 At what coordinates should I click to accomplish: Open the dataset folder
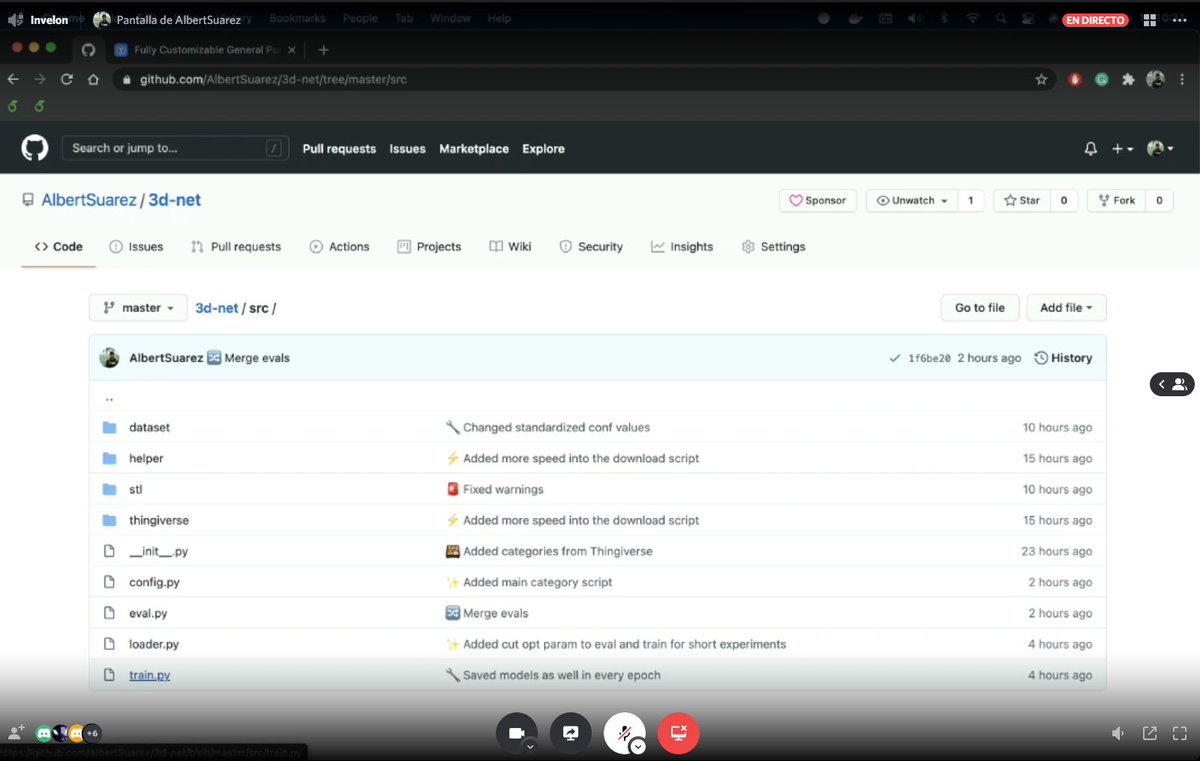149,427
